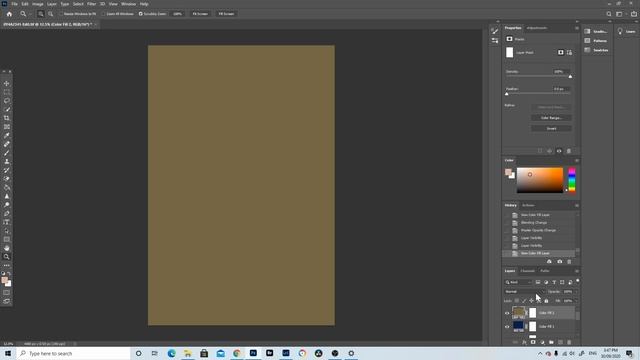The image size is (640, 360).
Task: Delete mask using Properties trash icon
Action: point(569,151)
